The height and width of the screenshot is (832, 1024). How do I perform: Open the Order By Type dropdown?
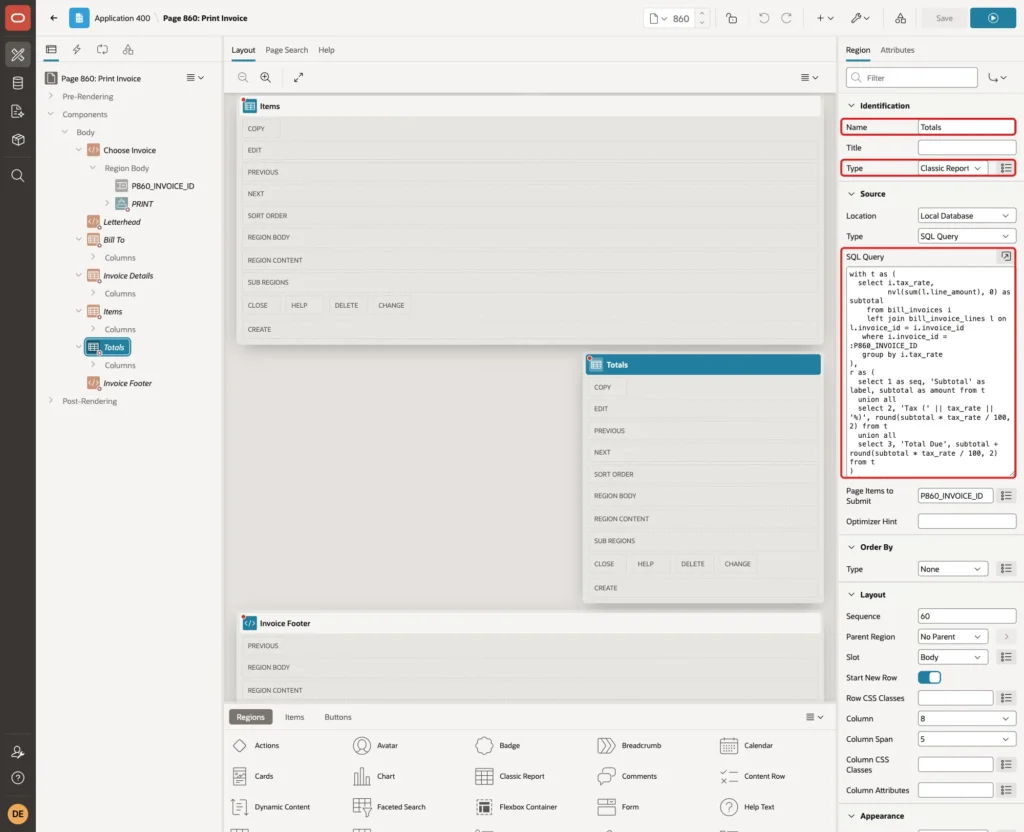pyautogui.click(x=952, y=569)
